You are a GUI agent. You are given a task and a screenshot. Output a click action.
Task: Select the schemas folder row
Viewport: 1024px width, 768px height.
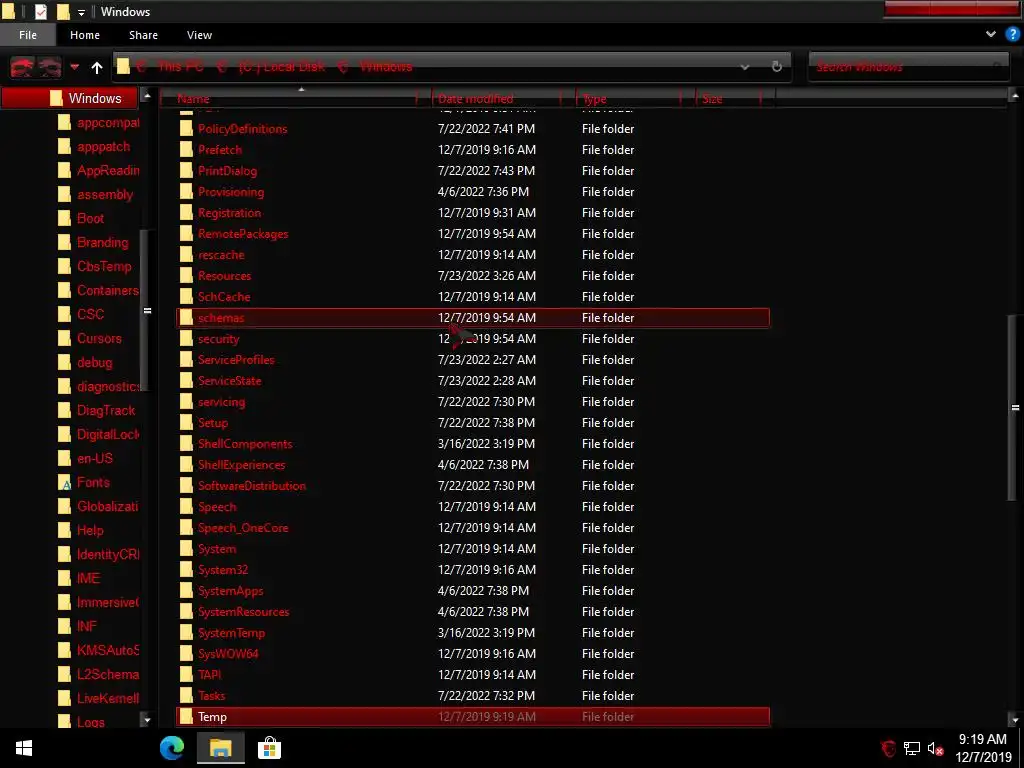tap(473, 317)
